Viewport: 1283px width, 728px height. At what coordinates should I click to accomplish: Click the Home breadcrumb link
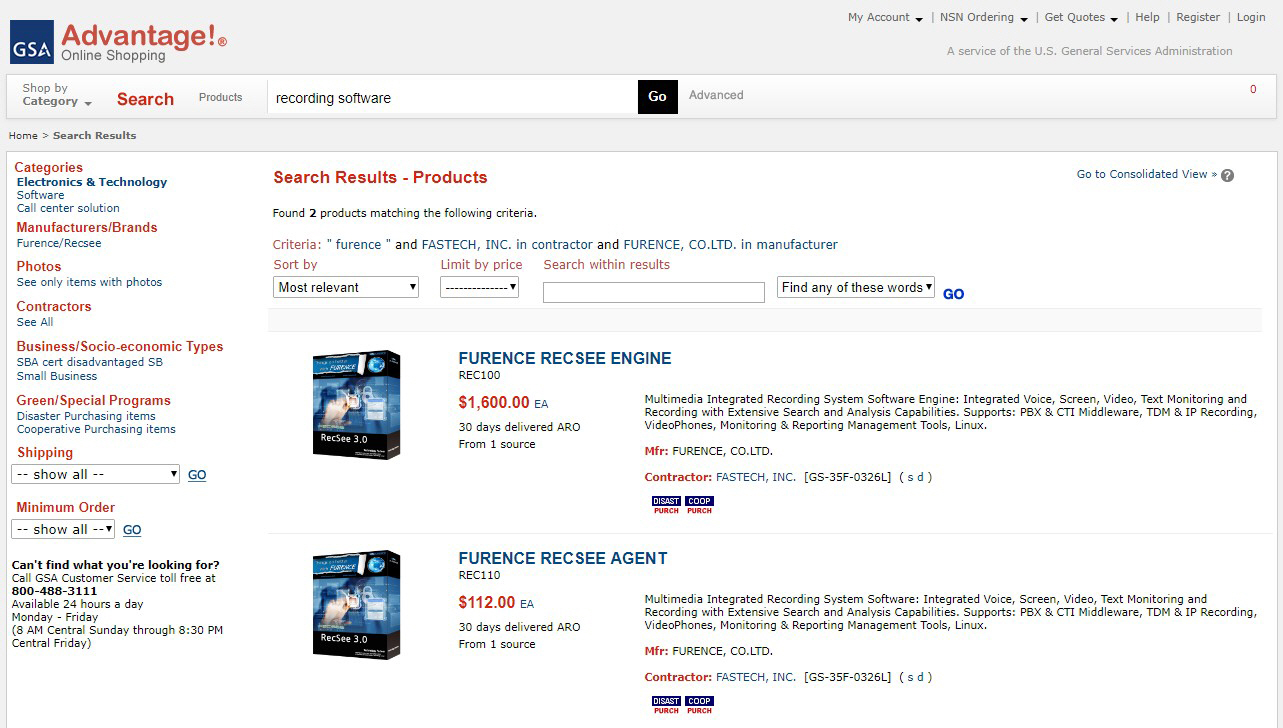pos(23,135)
